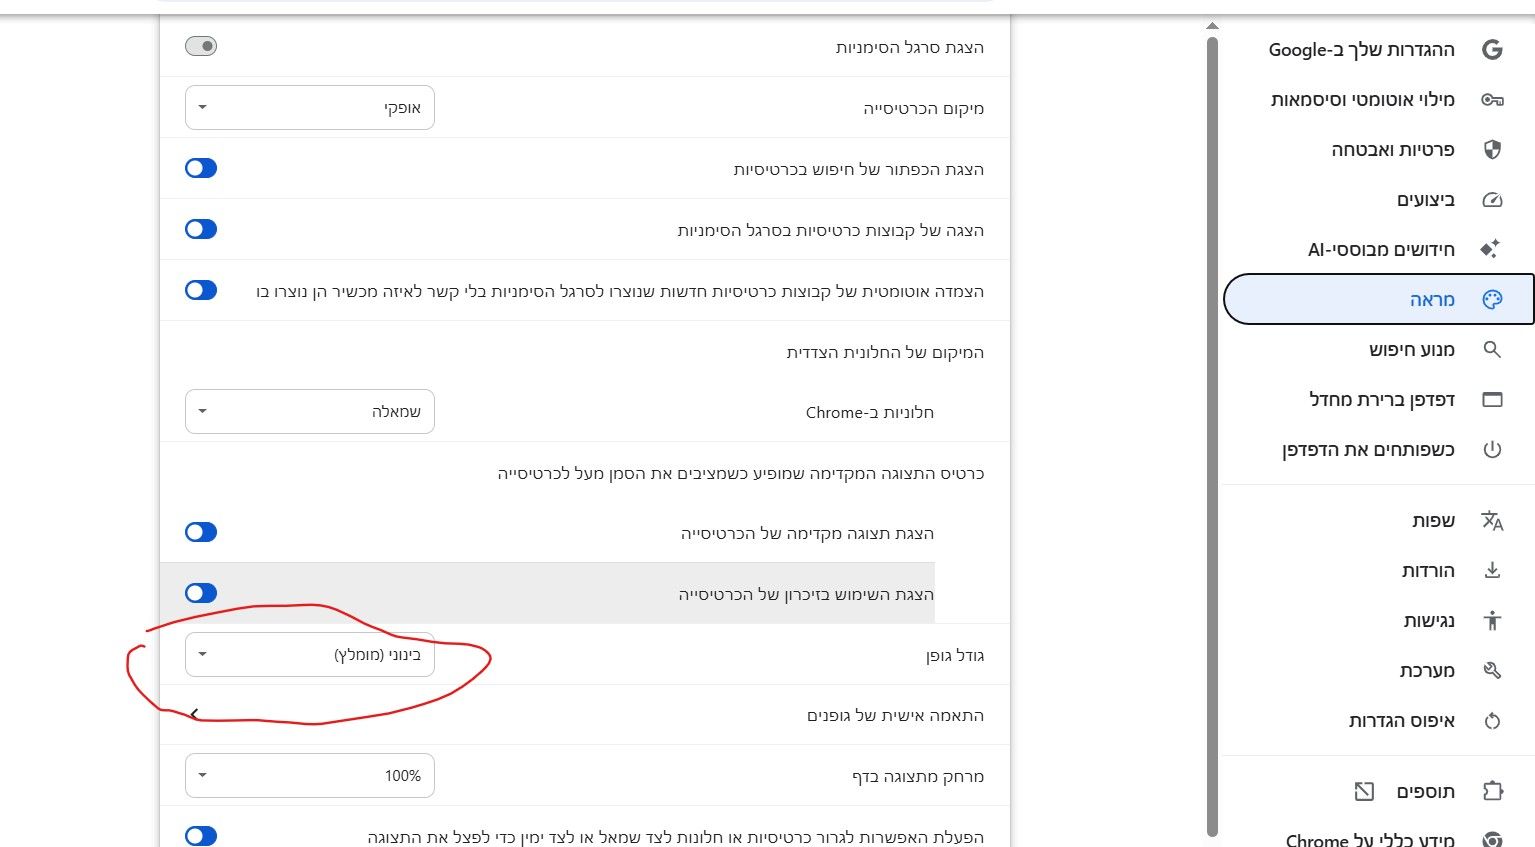Toggle the show bookmarks bar switch
The width and height of the screenshot is (1535, 847).
coord(201,46)
